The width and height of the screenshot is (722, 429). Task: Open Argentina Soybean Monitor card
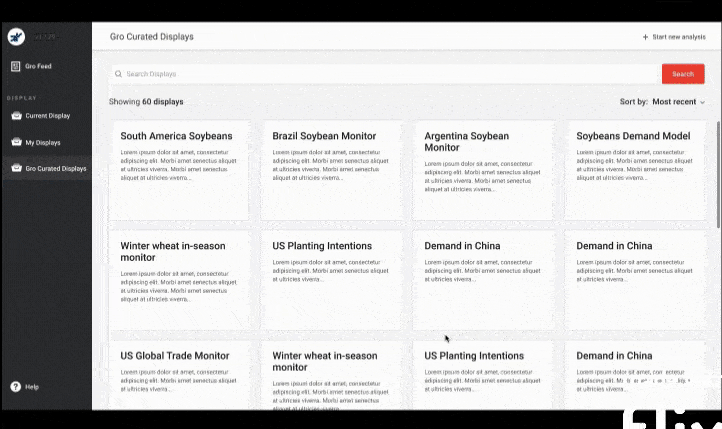pos(483,170)
